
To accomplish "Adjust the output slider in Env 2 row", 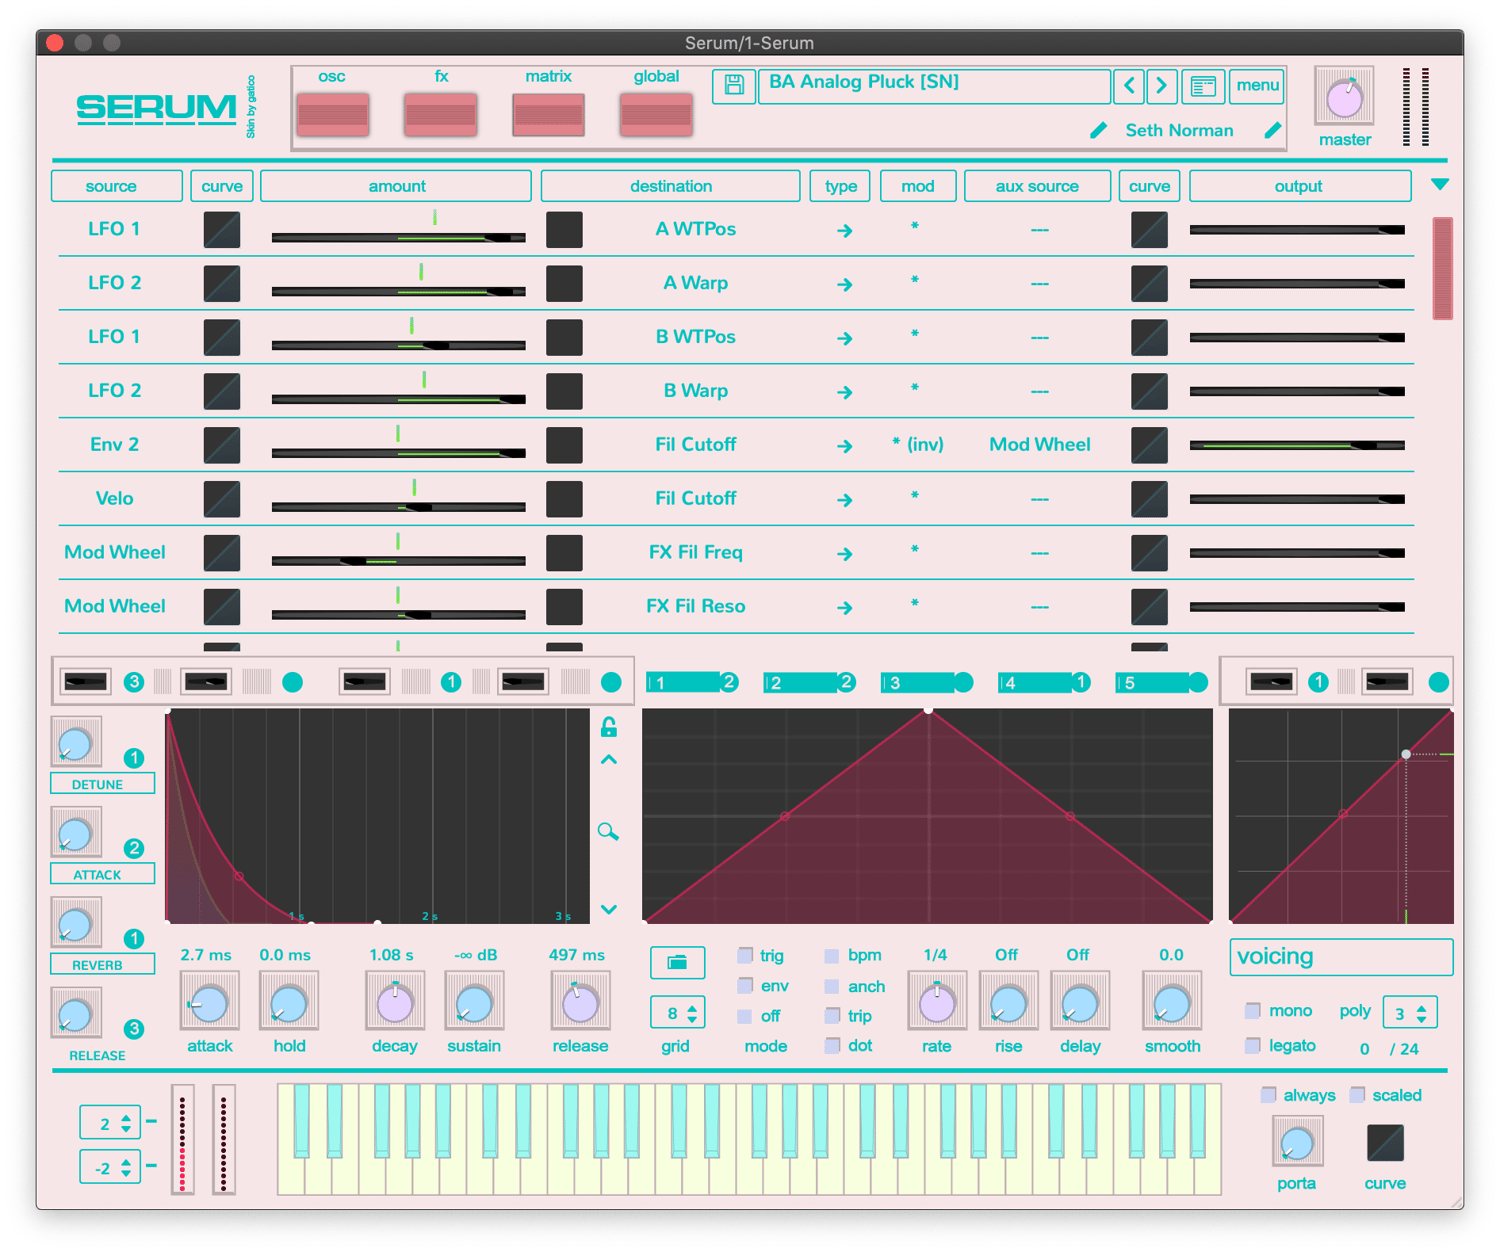I will pos(1297,445).
